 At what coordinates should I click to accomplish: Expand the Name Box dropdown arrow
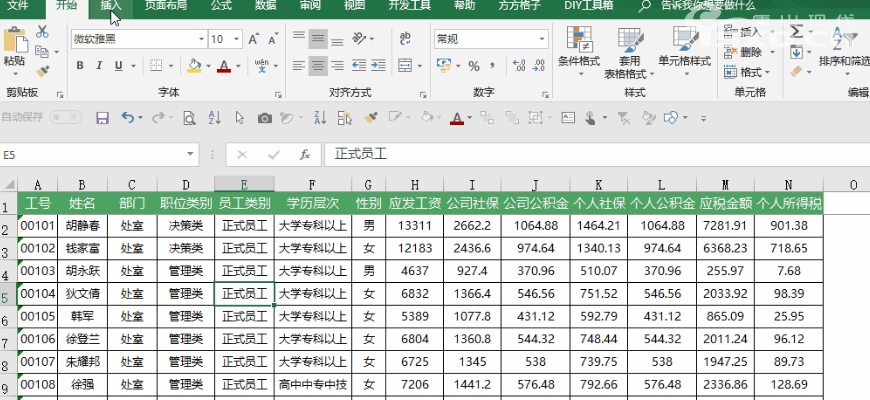190,156
